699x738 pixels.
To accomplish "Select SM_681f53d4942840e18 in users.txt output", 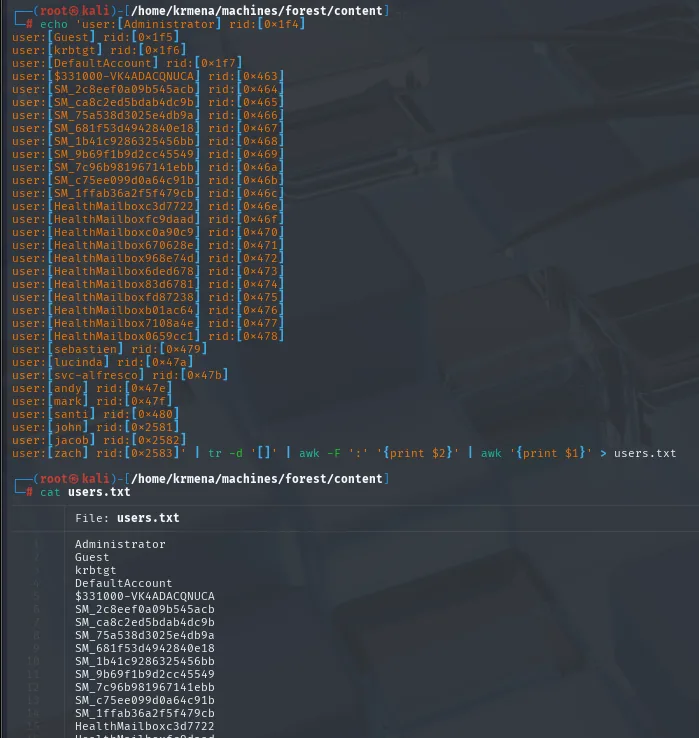I will [x=145, y=649].
